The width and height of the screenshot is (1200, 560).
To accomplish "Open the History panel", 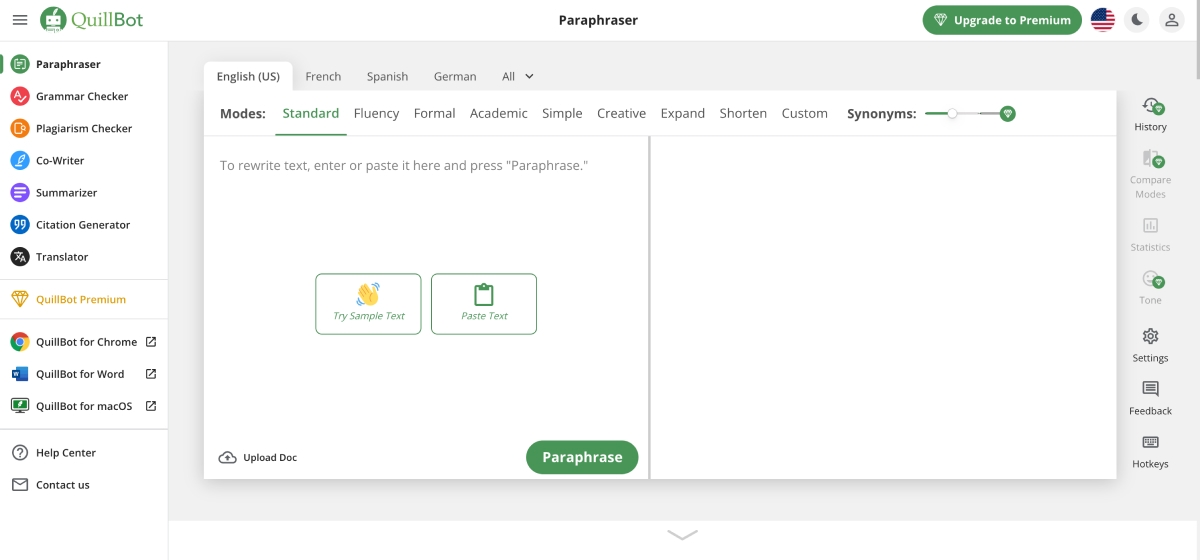I will click(x=1150, y=114).
